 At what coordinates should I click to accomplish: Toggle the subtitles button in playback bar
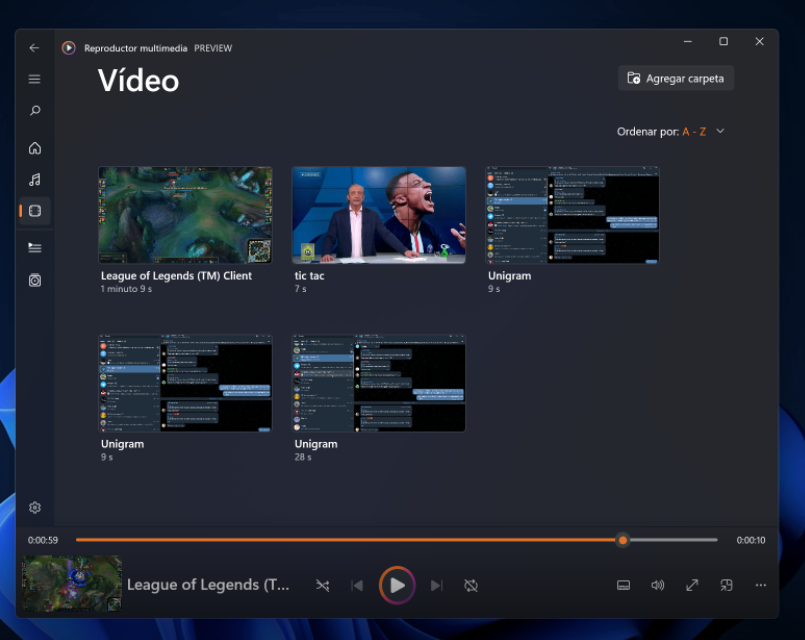click(623, 585)
